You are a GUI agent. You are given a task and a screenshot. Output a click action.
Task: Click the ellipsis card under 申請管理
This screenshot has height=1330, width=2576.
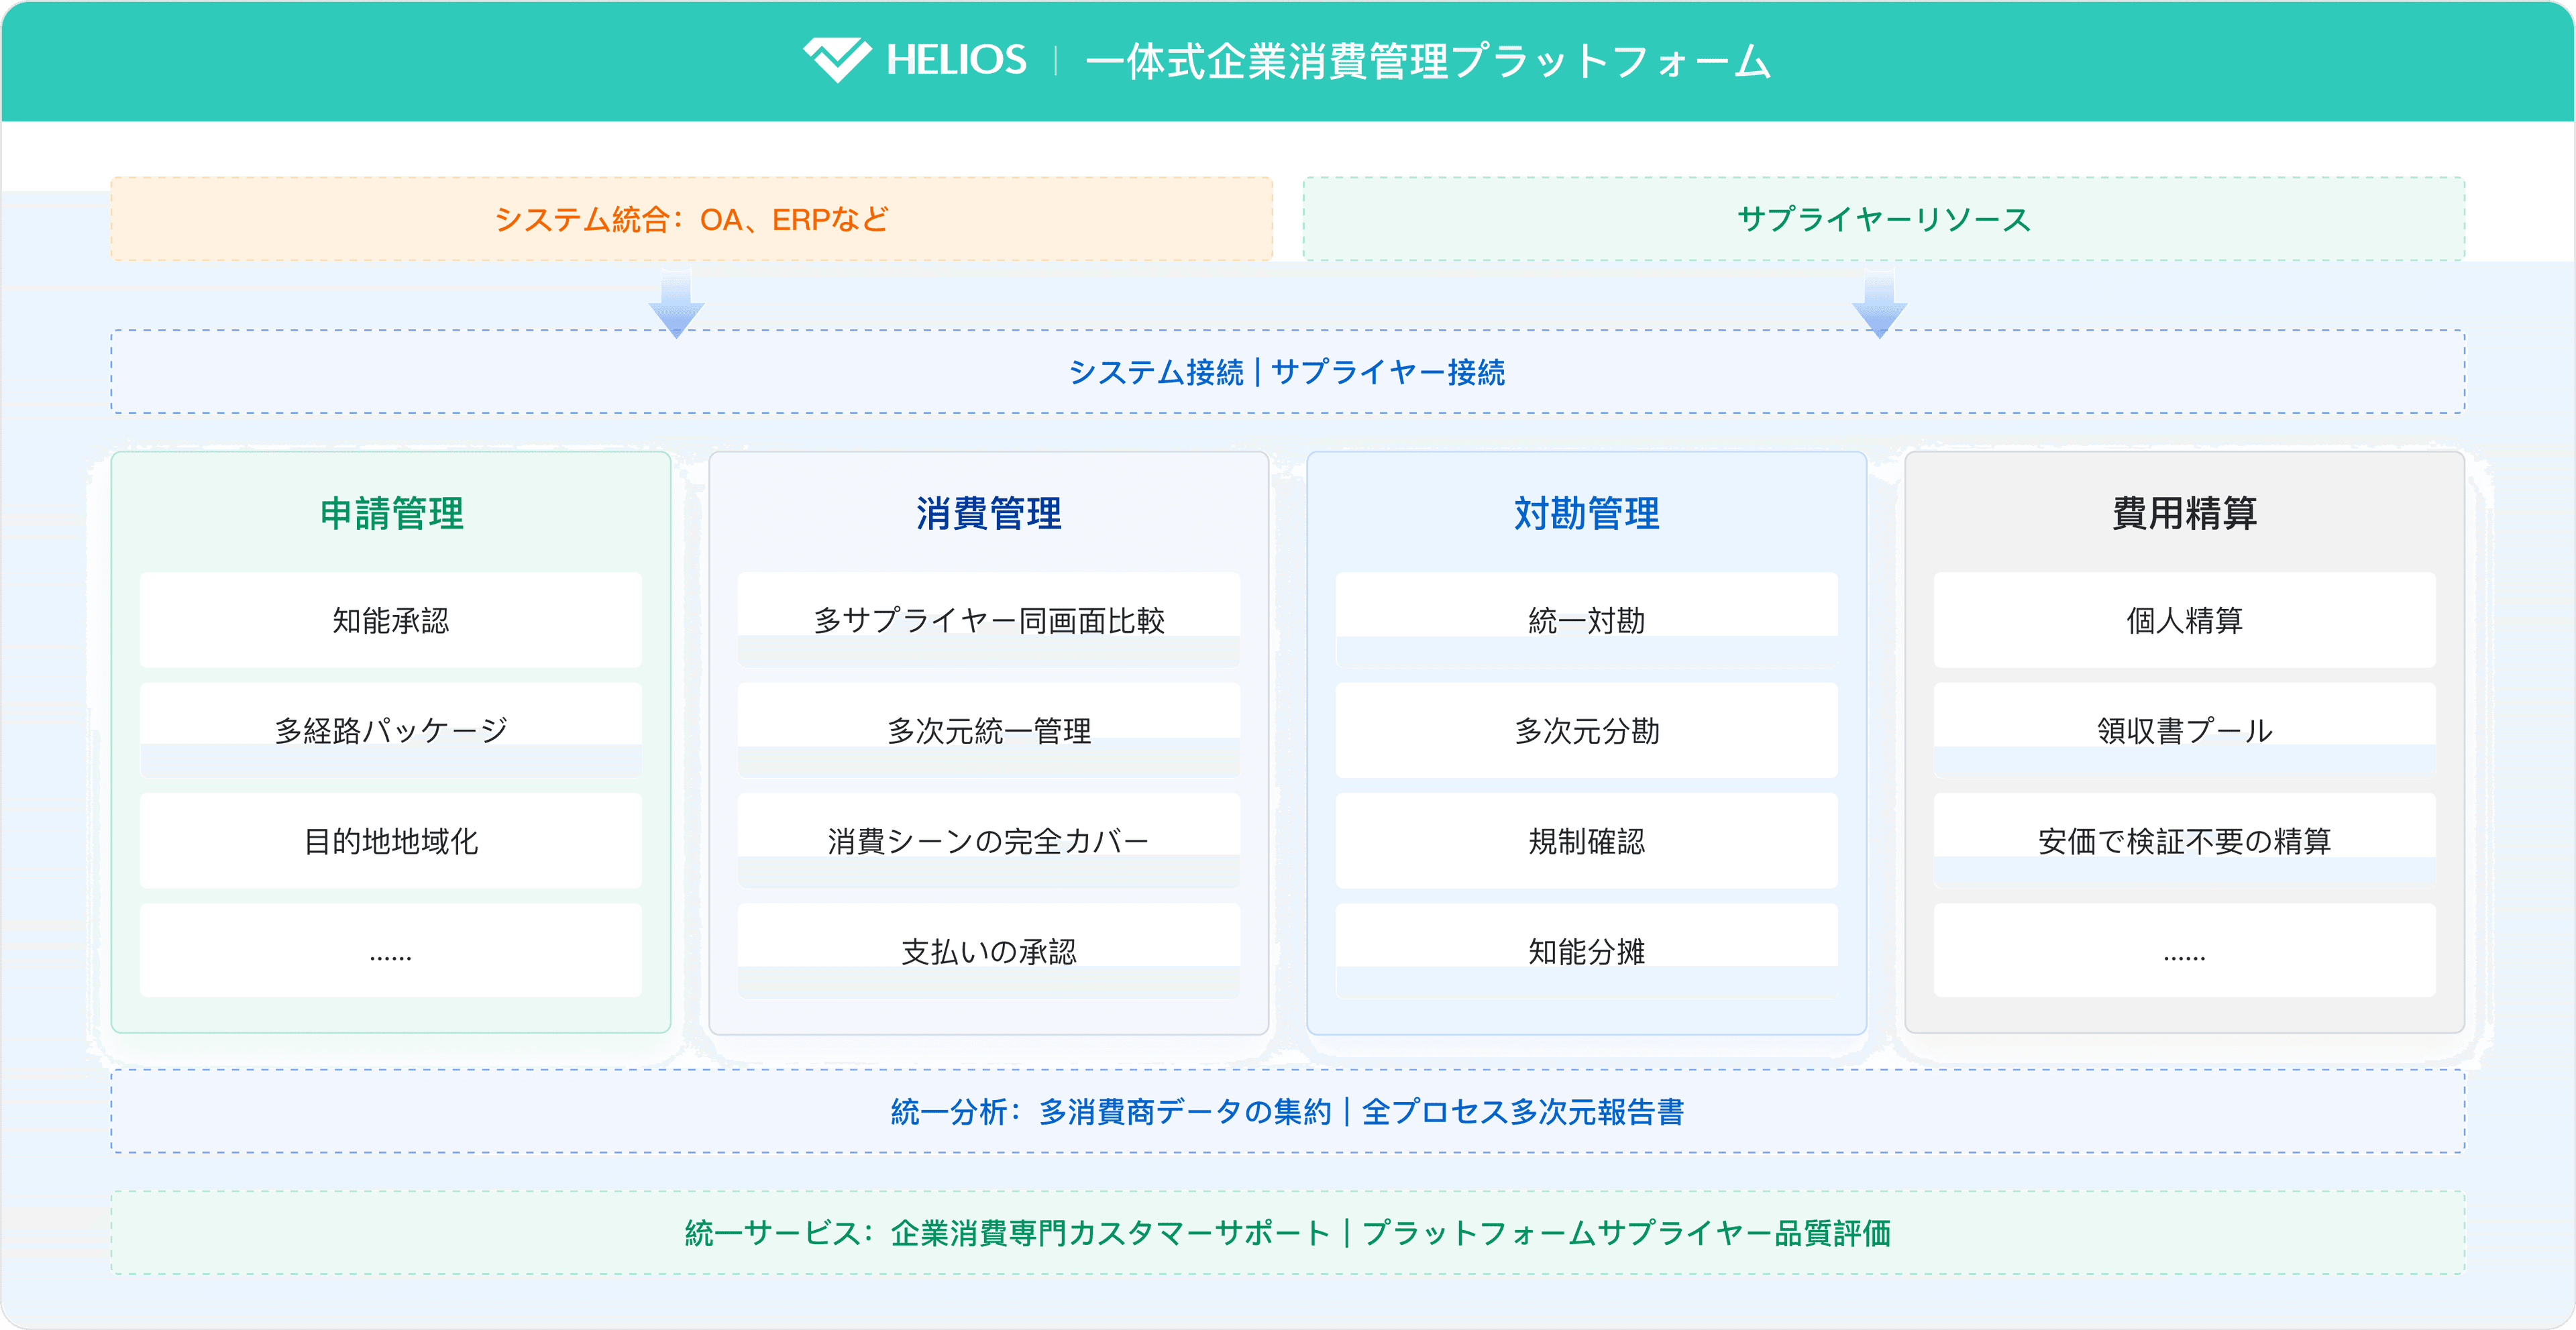[x=391, y=951]
